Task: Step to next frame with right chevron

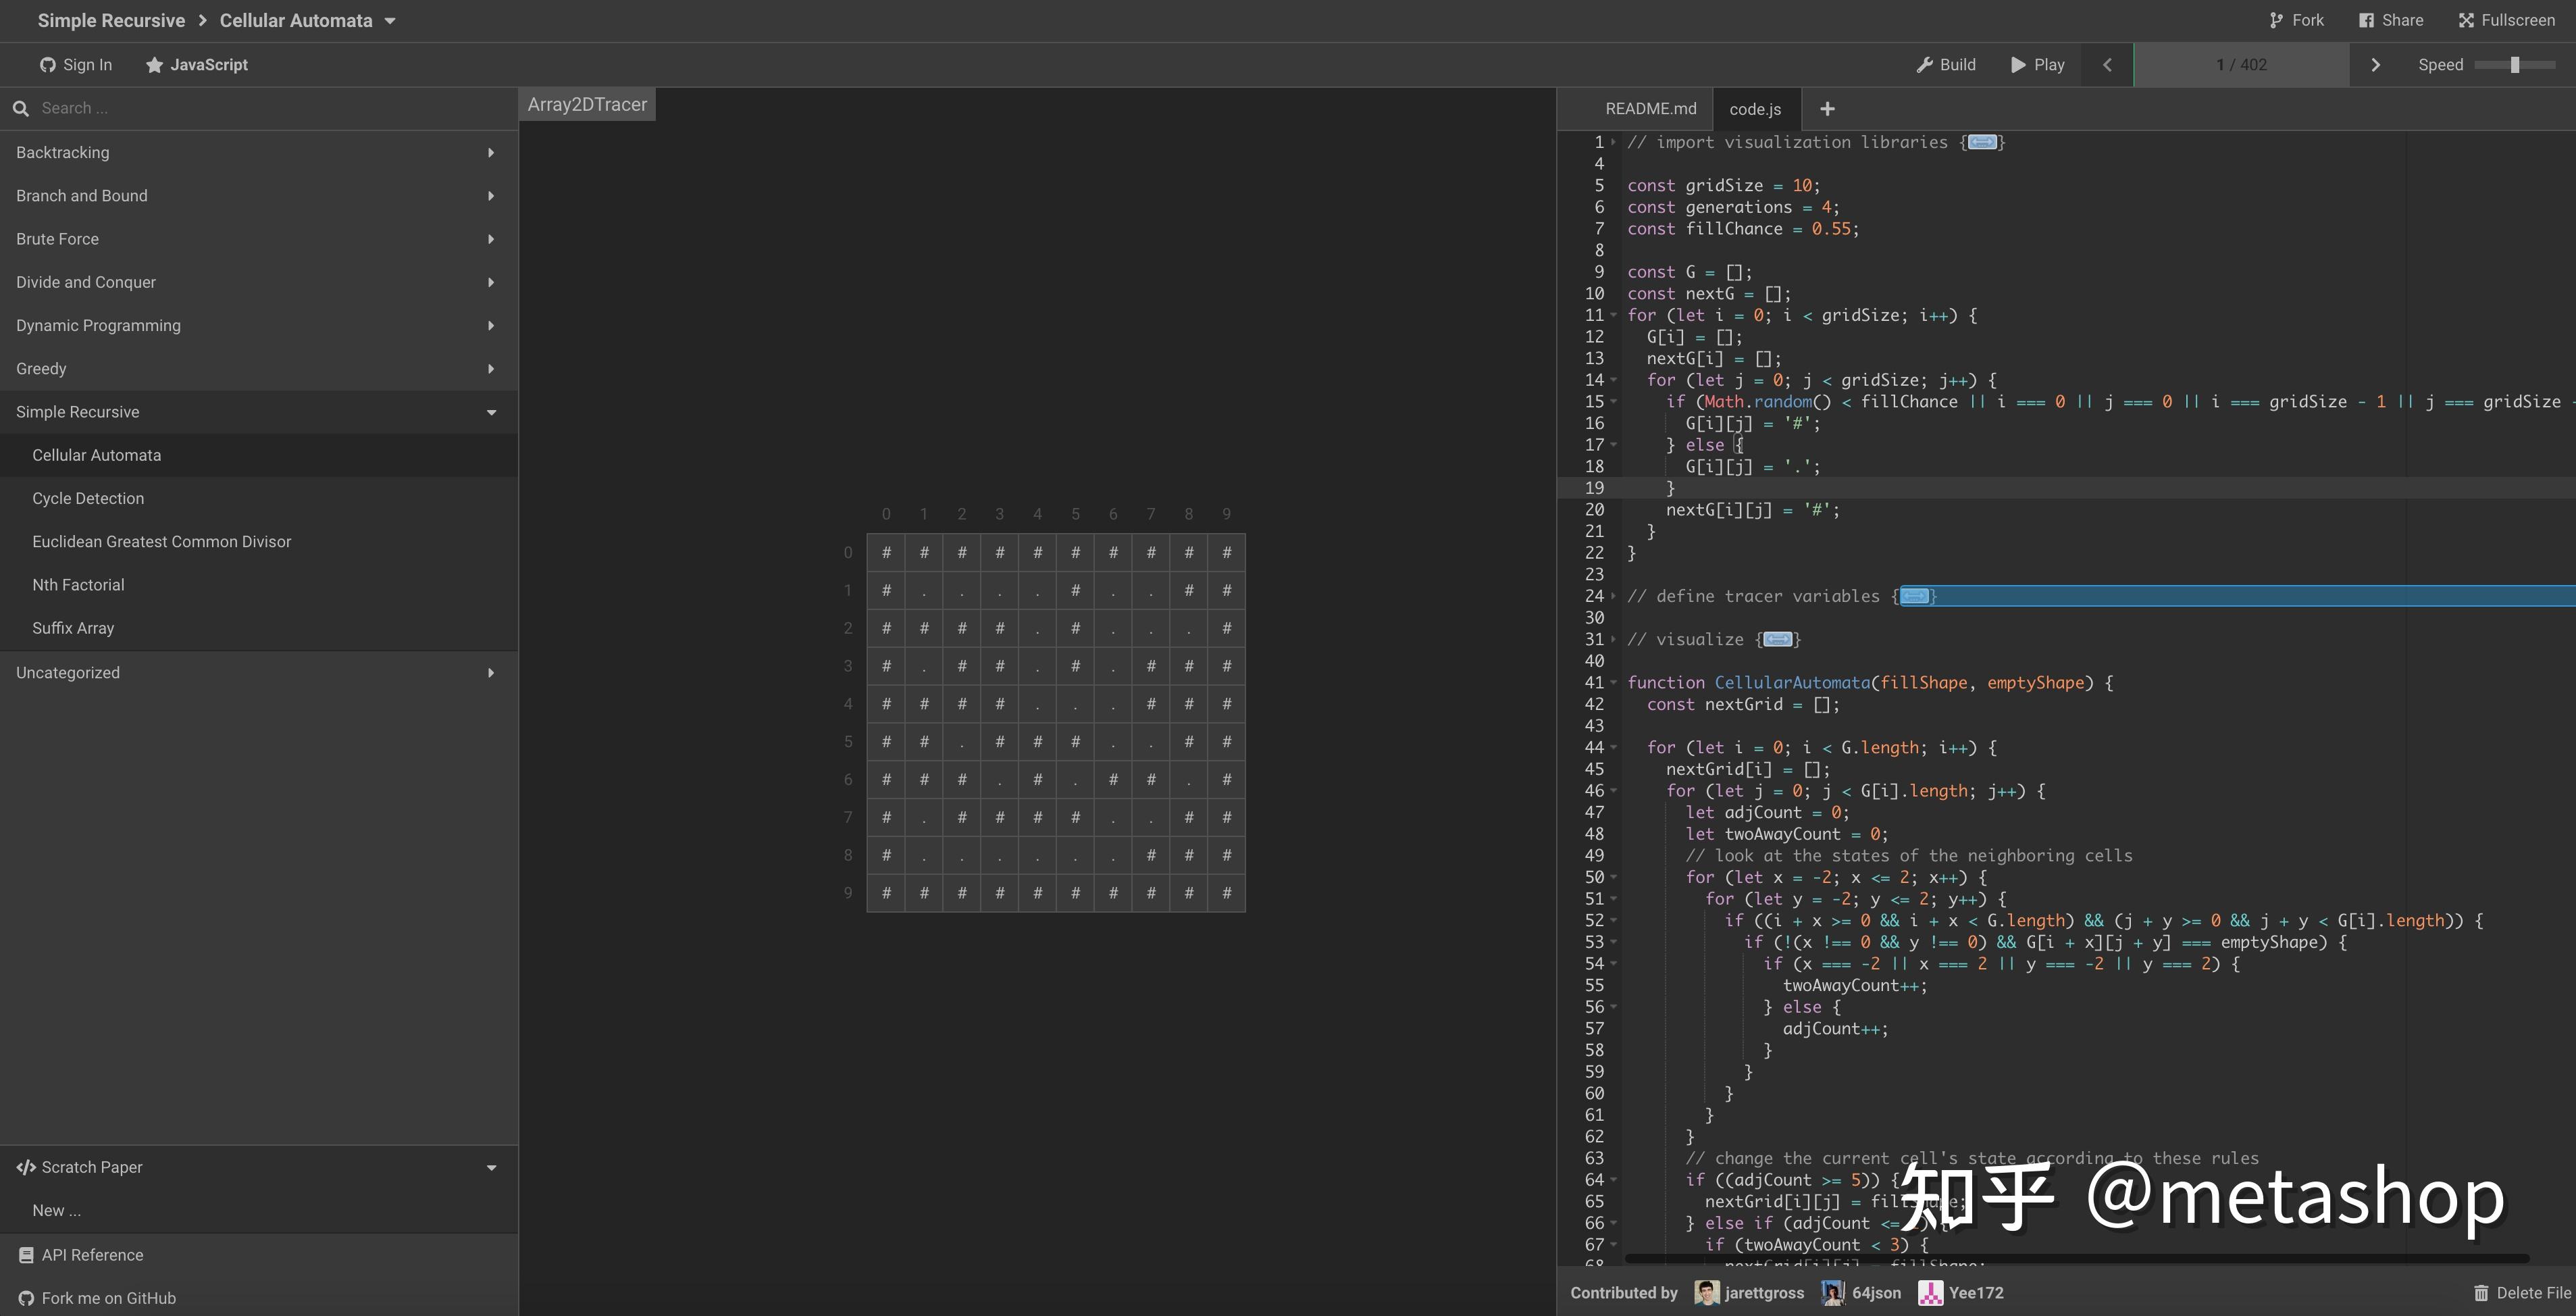Action: pos(2375,65)
